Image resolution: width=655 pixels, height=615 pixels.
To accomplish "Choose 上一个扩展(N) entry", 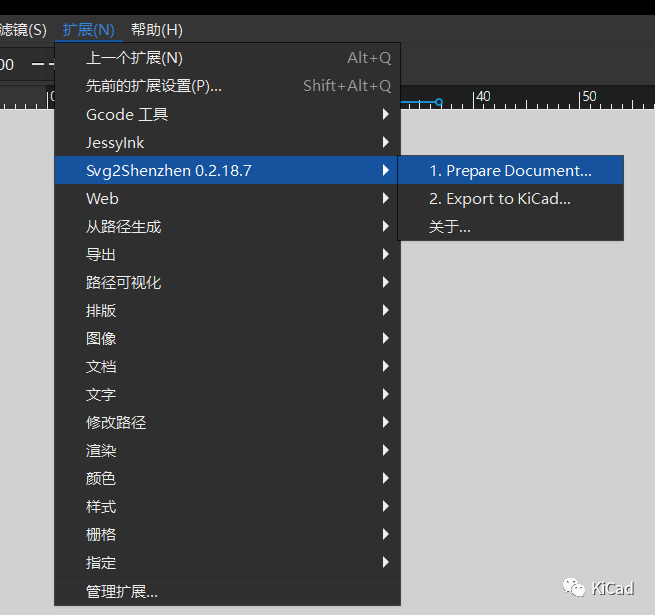I will click(228, 58).
